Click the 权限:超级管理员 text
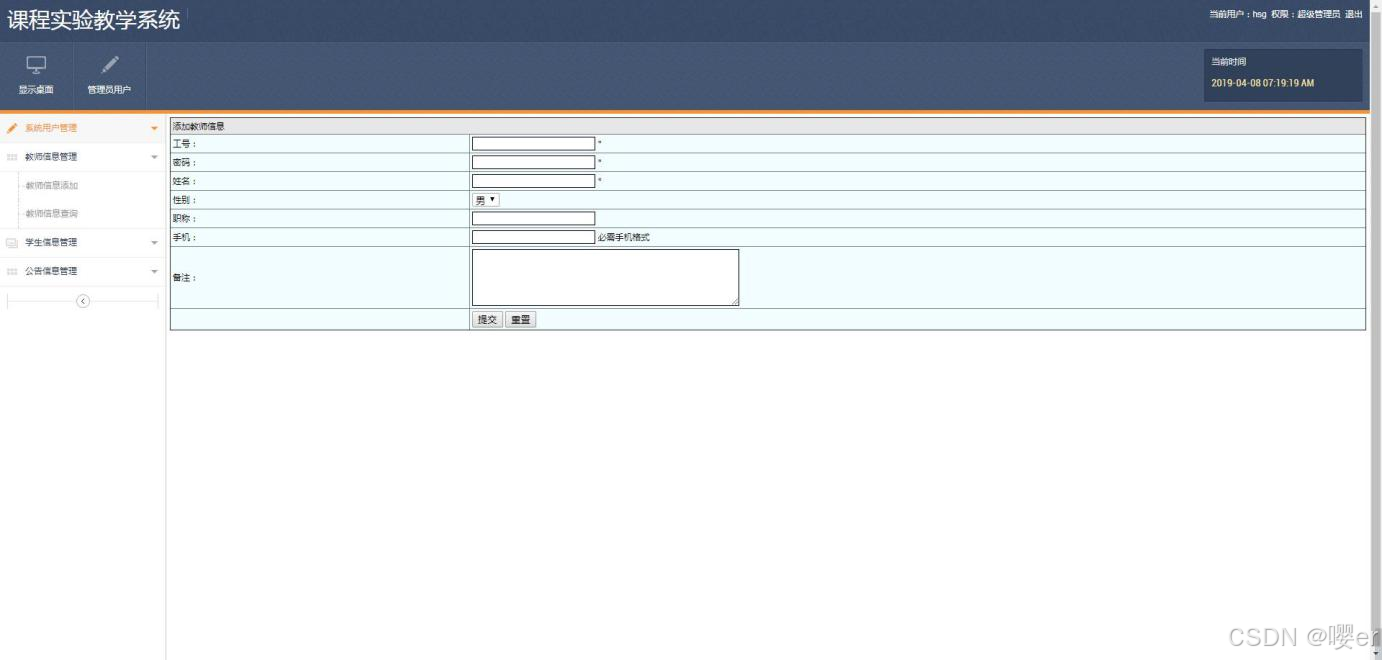Image resolution: width=1382 pixels, height=660 pixels. coord(1305,14)
